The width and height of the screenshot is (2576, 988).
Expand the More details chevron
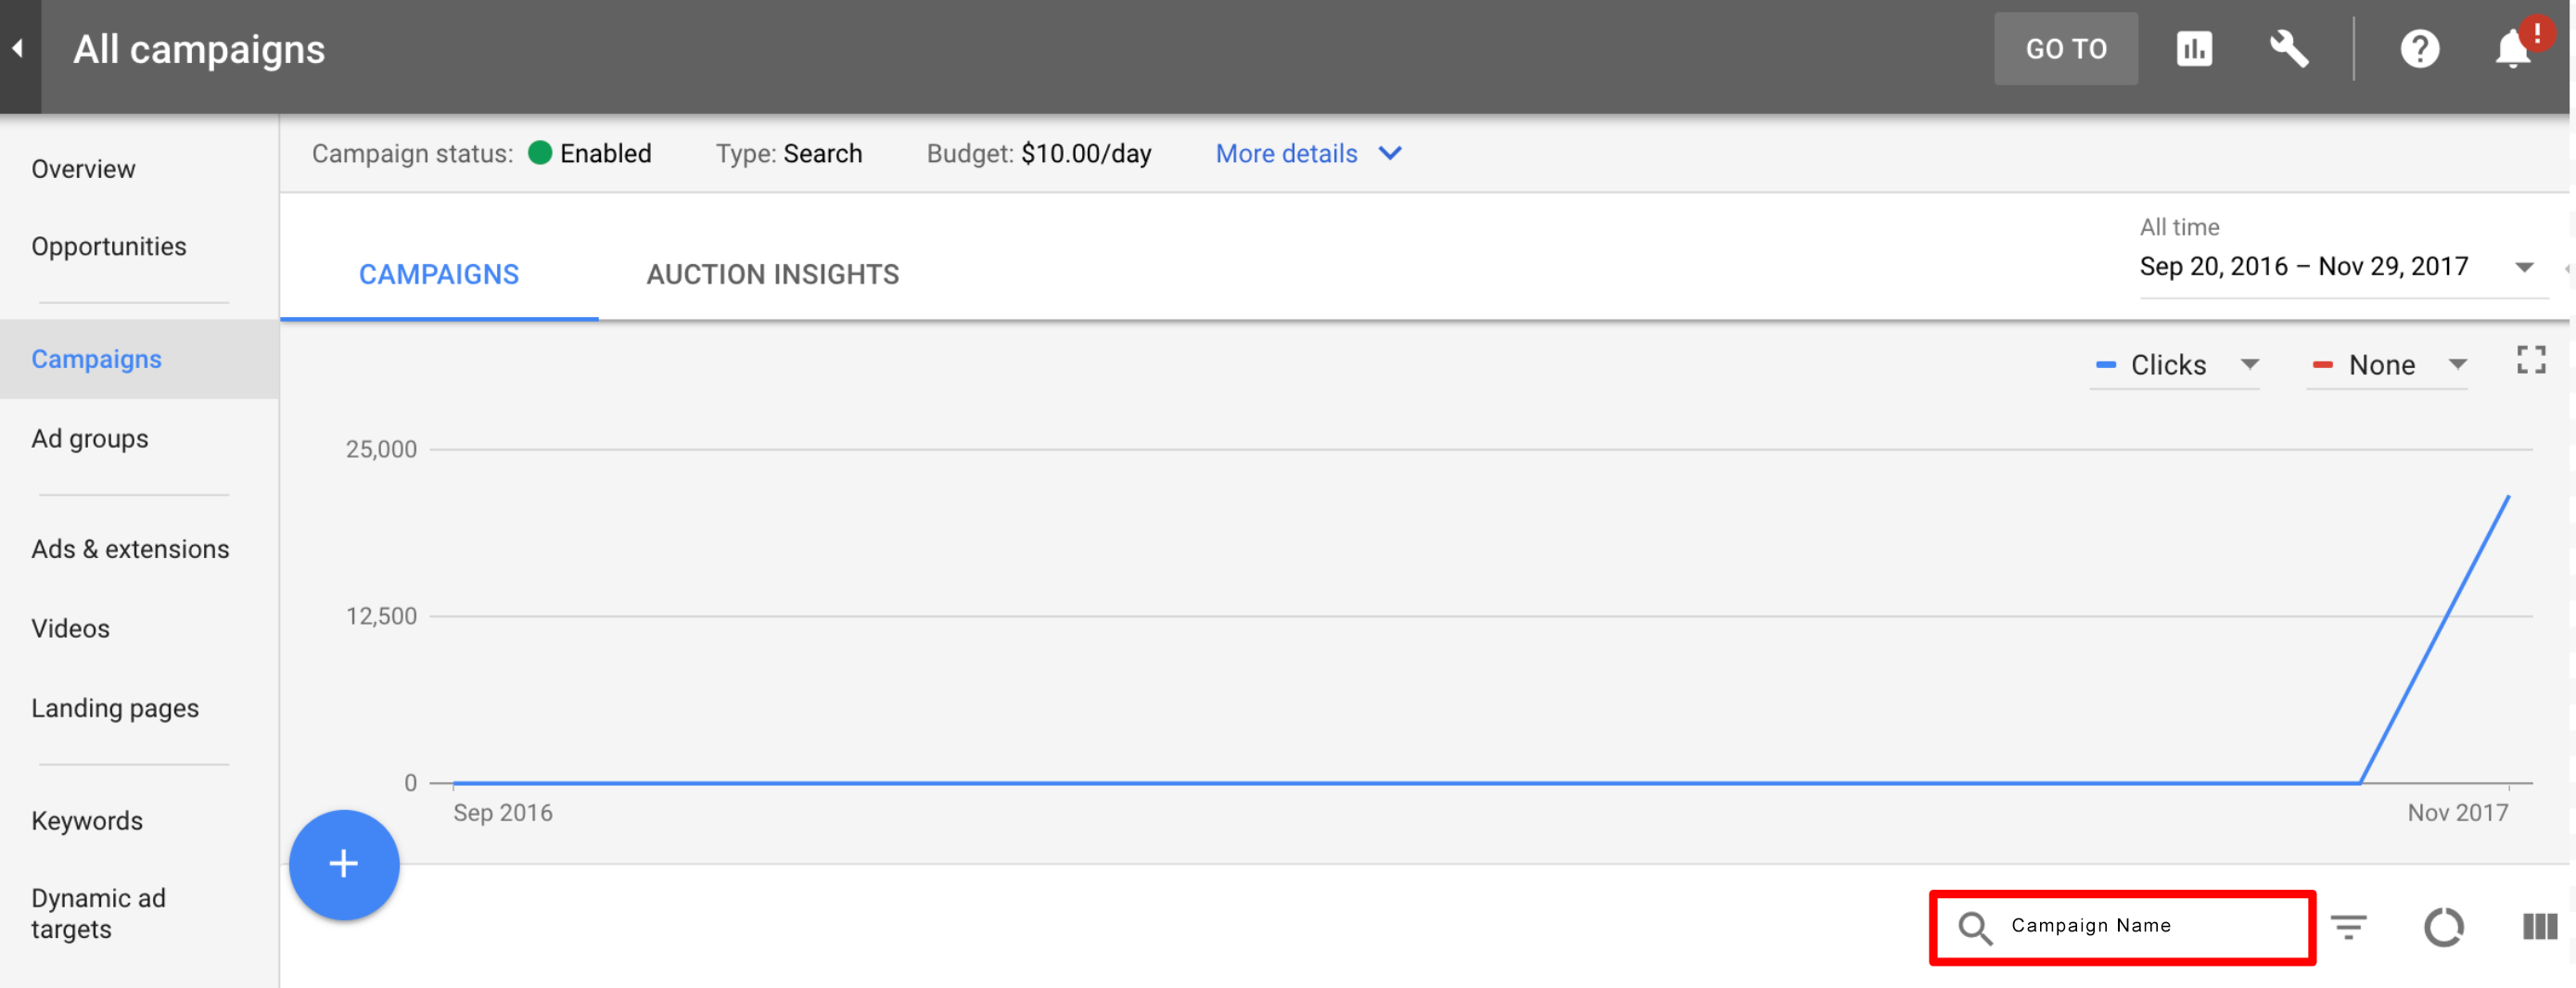pyautogui.click(x=1390, y=154)
